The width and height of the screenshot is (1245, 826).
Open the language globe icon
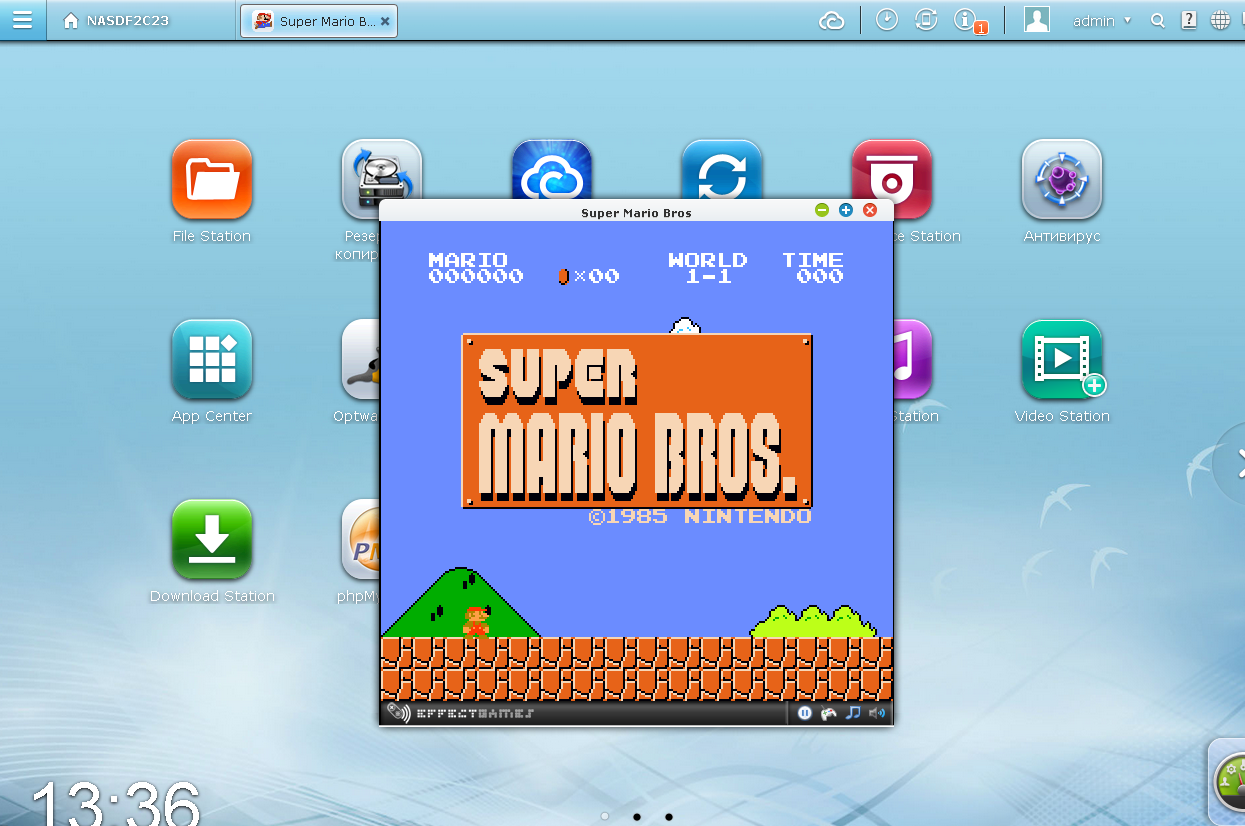tap(1220, 20)
